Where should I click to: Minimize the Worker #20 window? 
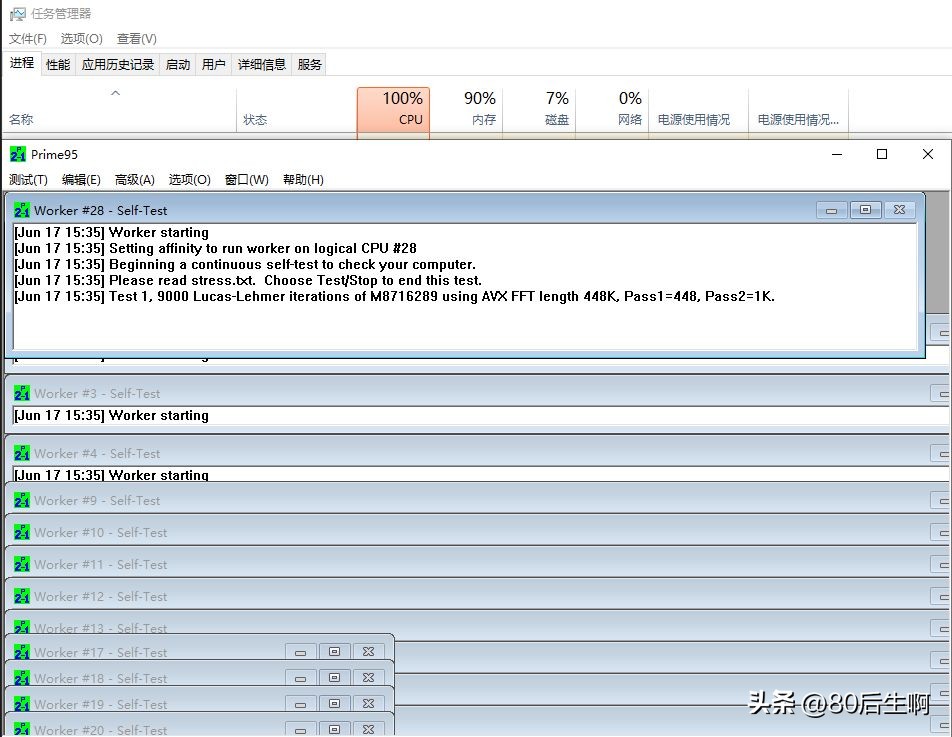pos(301,729)
